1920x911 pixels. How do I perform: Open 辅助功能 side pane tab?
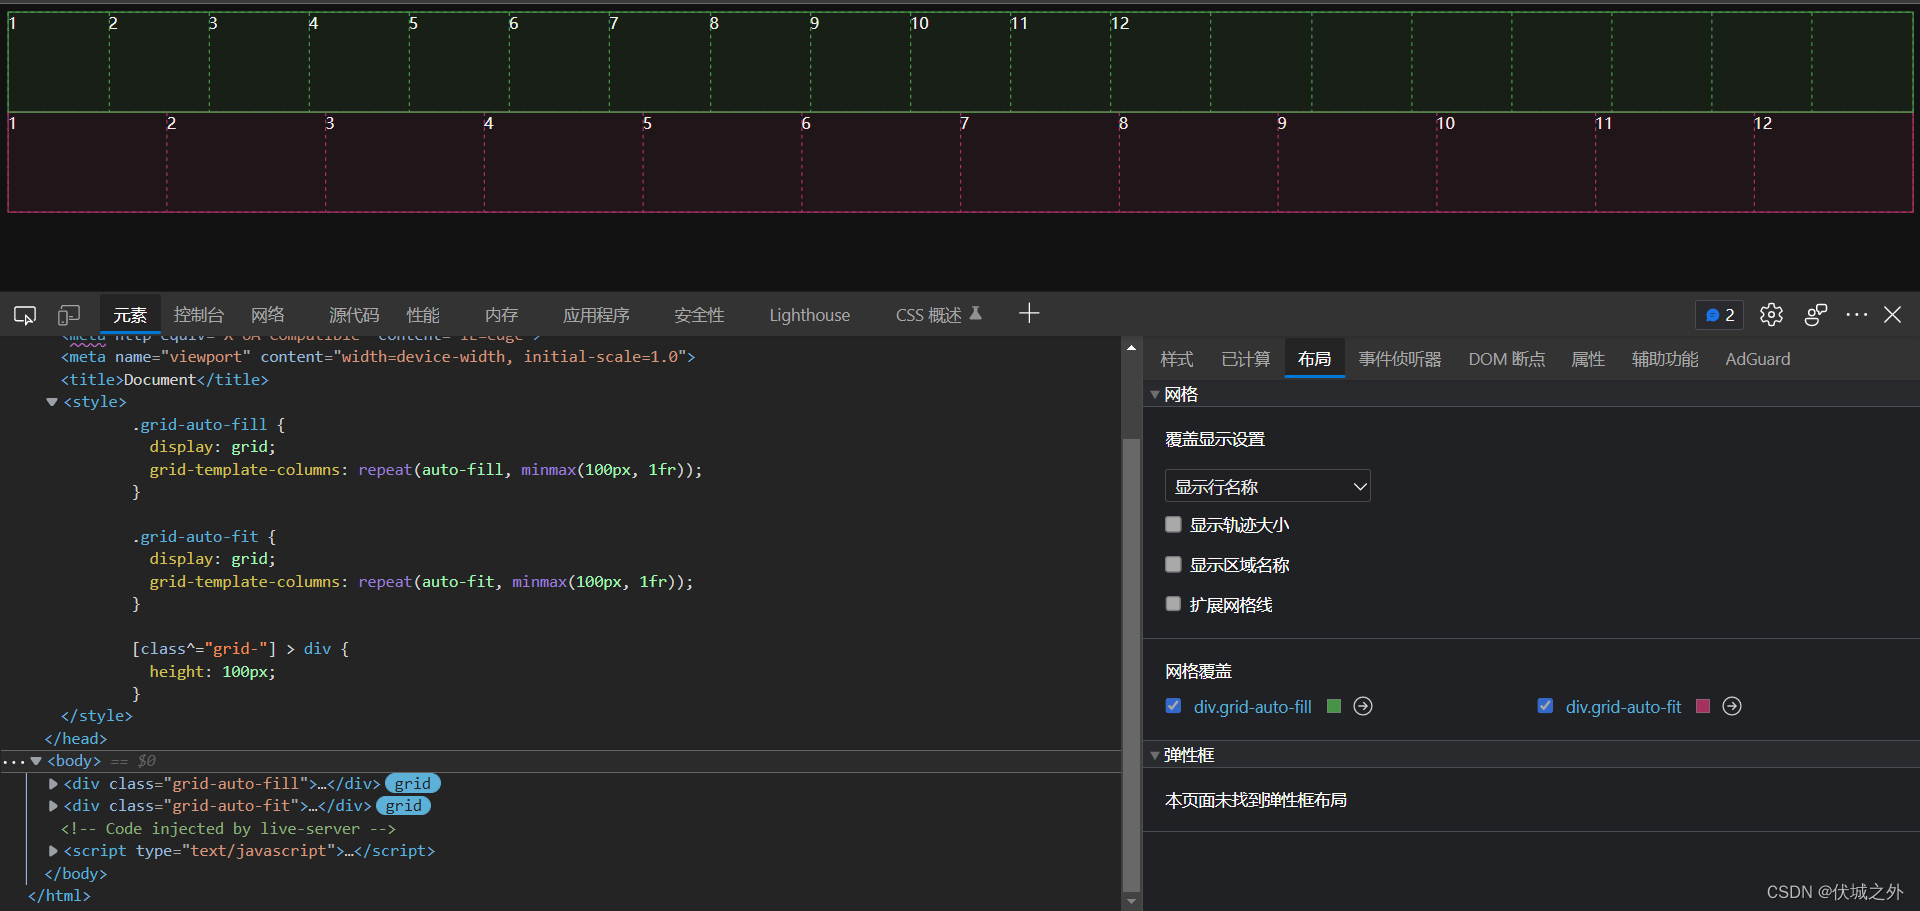pos(1665,359)
